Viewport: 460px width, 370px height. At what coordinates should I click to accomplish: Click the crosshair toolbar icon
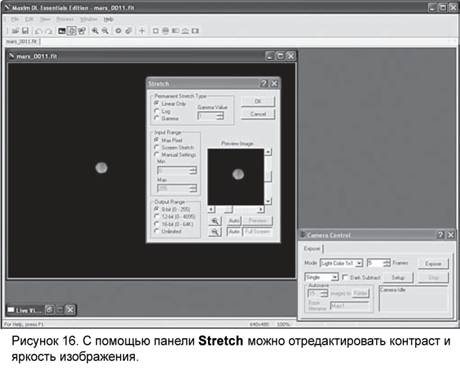pyautogui.click(x=142, y=31)
